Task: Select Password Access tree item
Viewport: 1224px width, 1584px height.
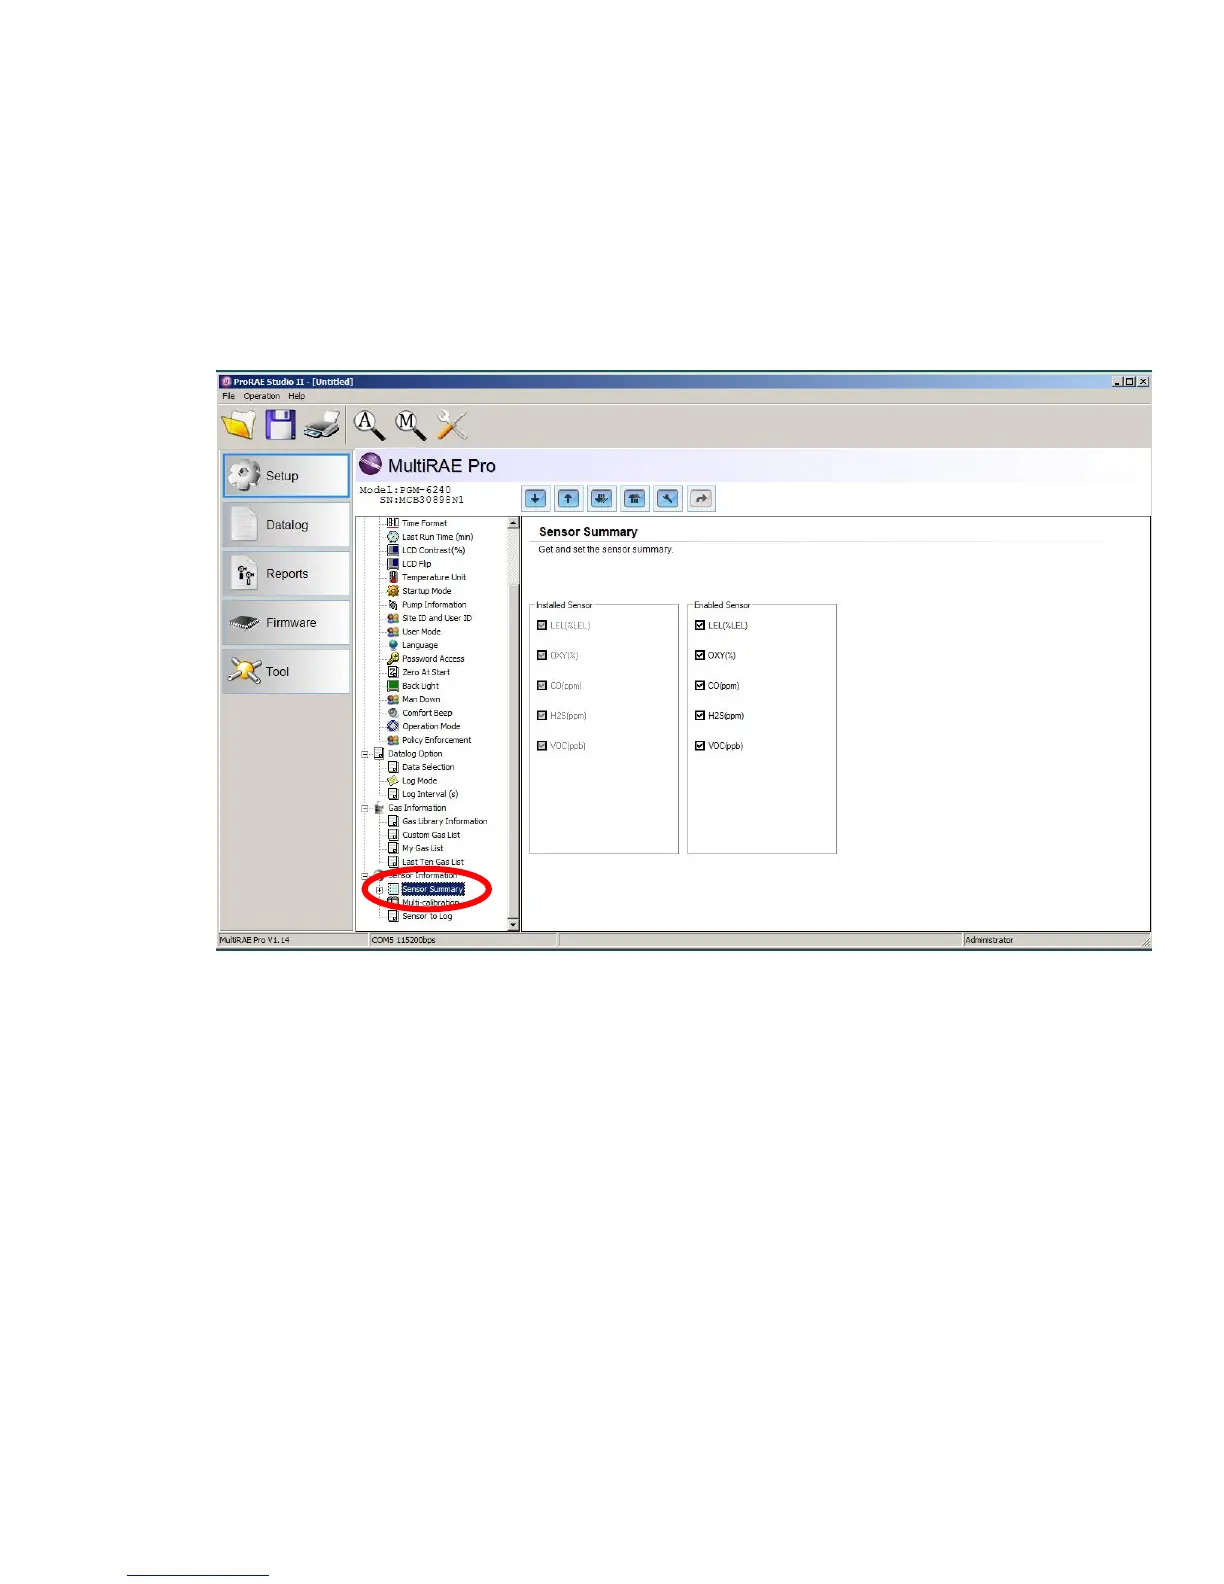Action: click(x=433, y=659)
